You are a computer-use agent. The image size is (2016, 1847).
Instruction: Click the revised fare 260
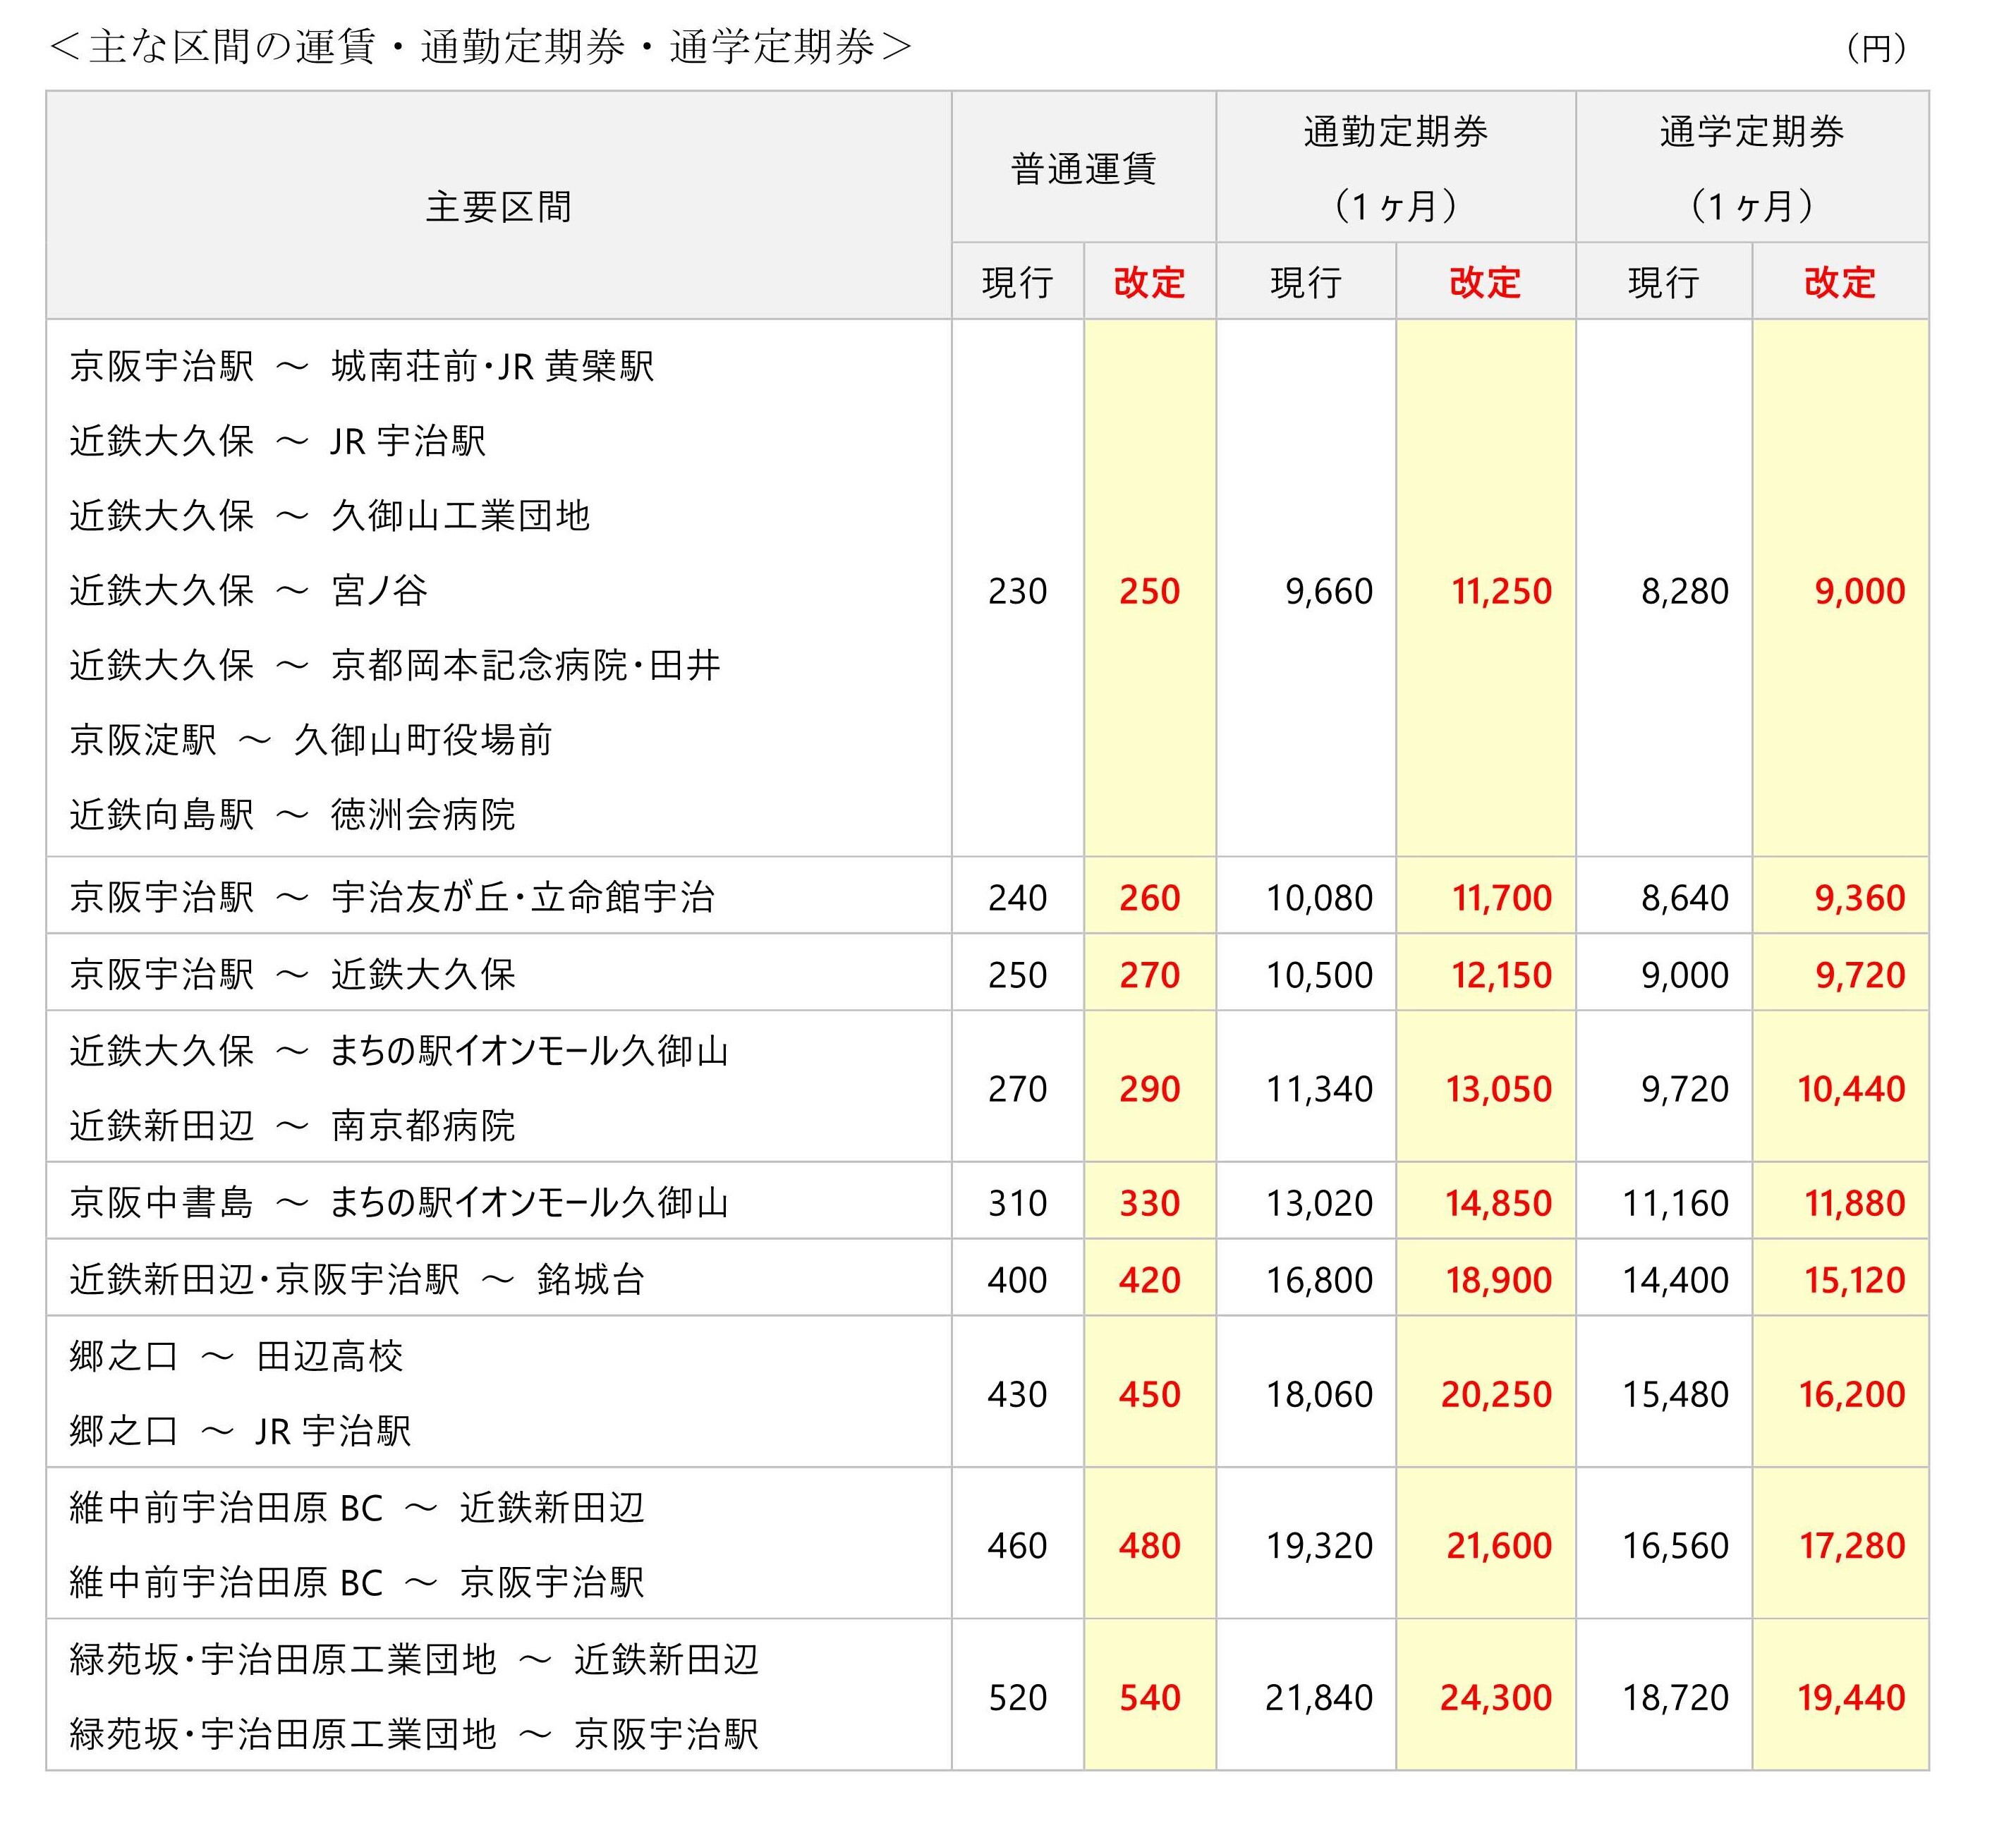[1149, 898]
